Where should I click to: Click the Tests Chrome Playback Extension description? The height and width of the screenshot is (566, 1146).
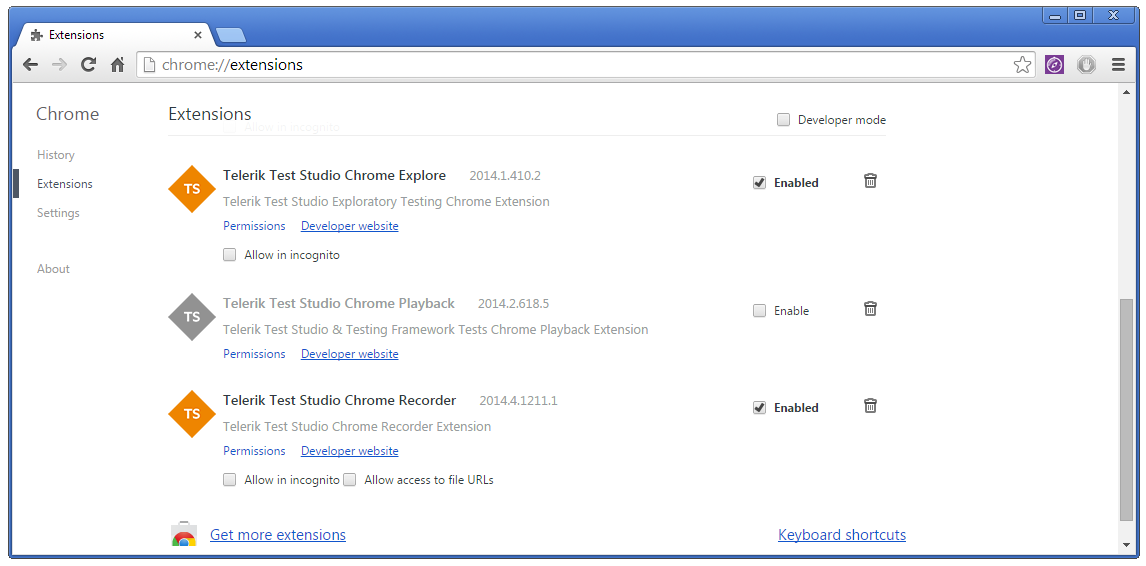pos(436,330)
